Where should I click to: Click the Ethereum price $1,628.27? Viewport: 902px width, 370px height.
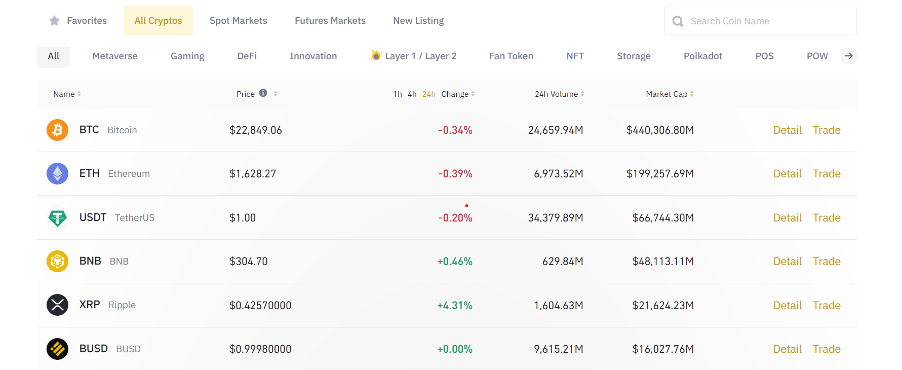(x=253, y=173)
